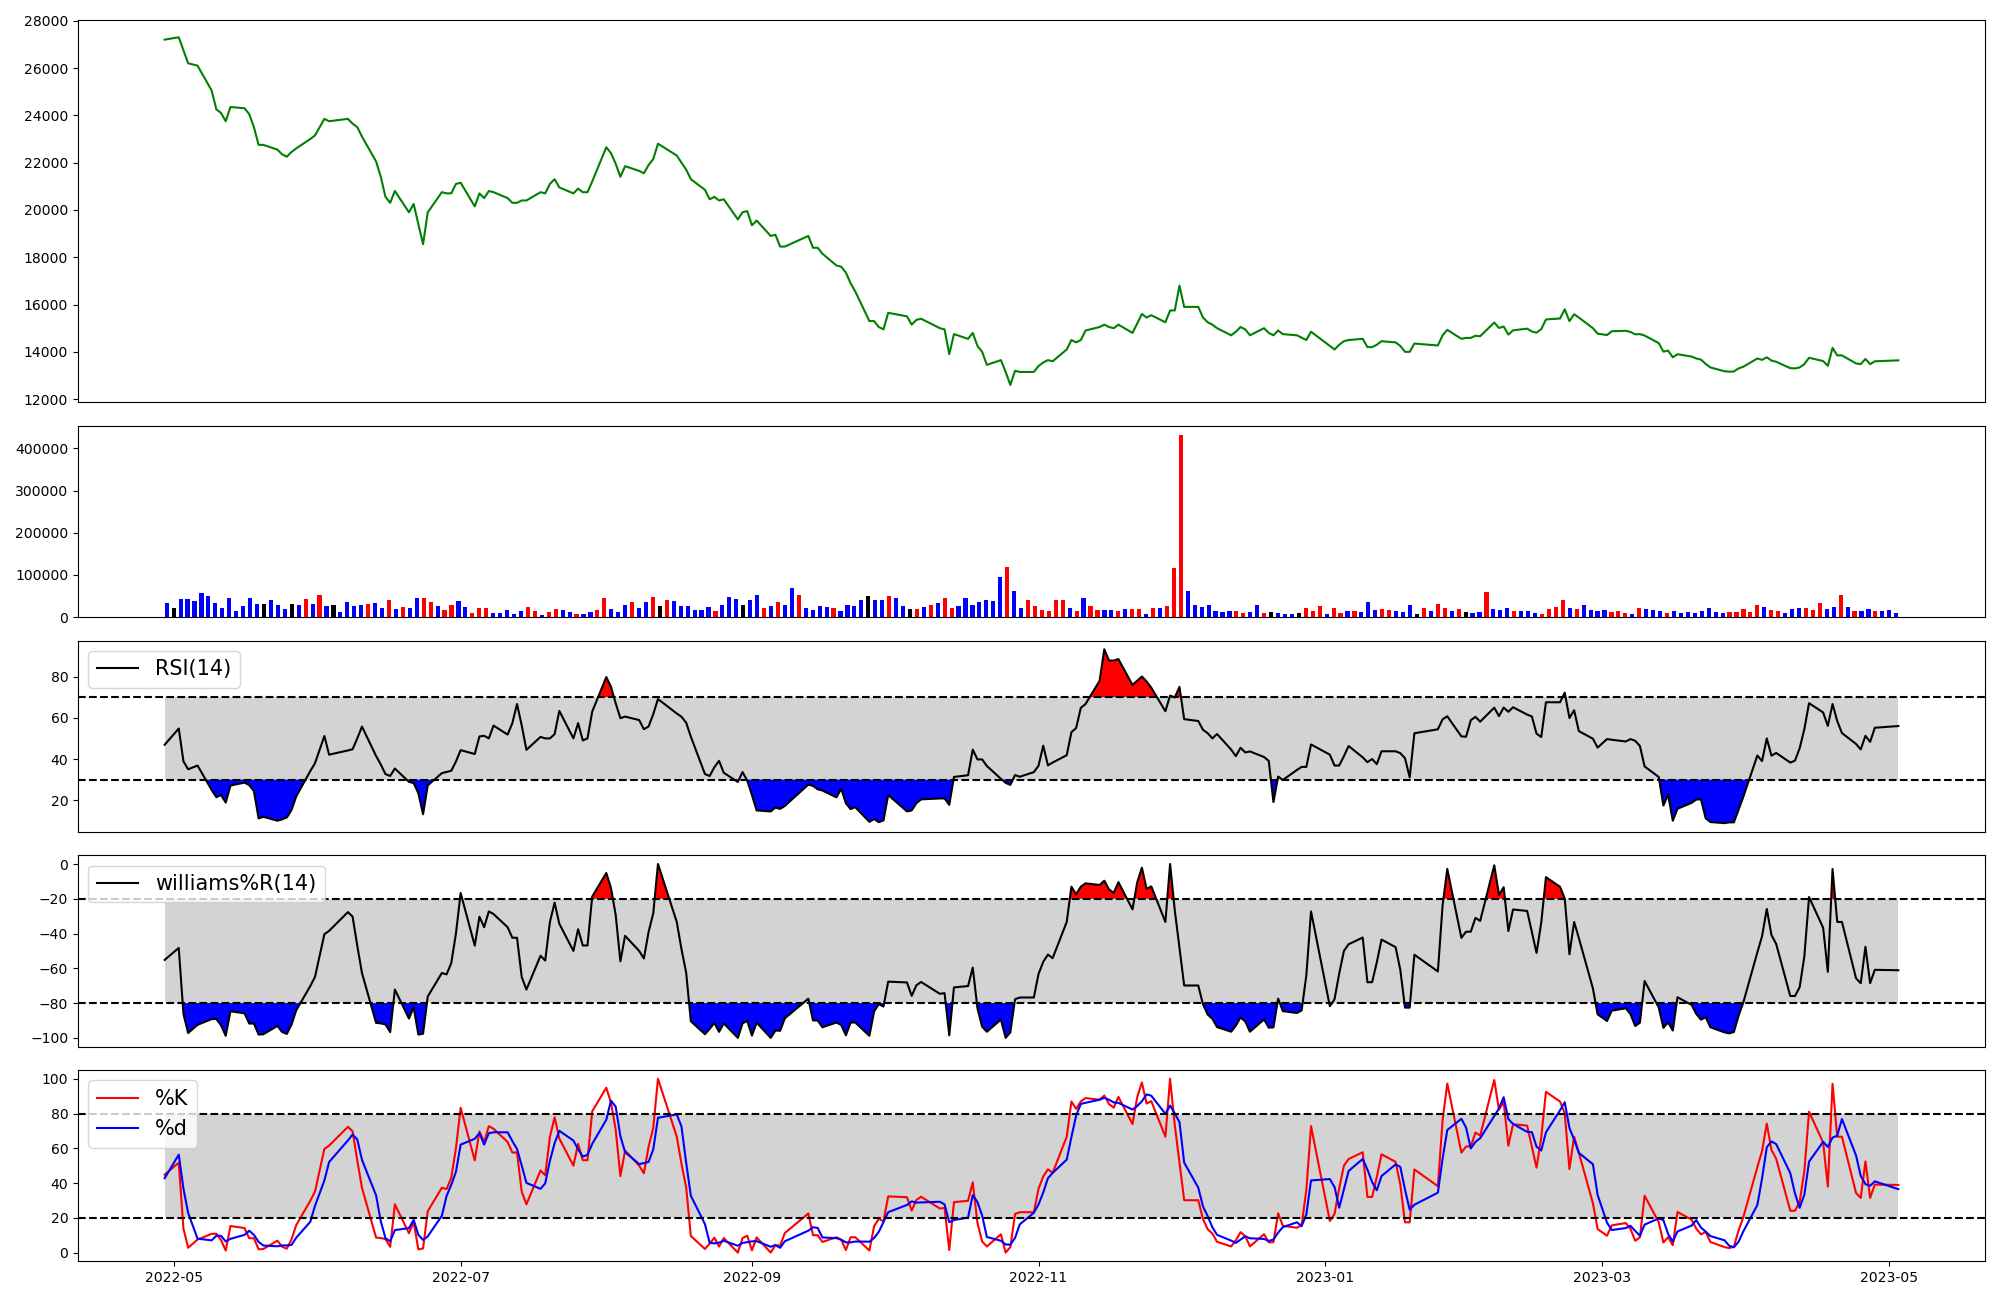Click the 100 tick on stochastic axis
Viewport: 2000px width, 1300px height.
tap(57, 1079)
